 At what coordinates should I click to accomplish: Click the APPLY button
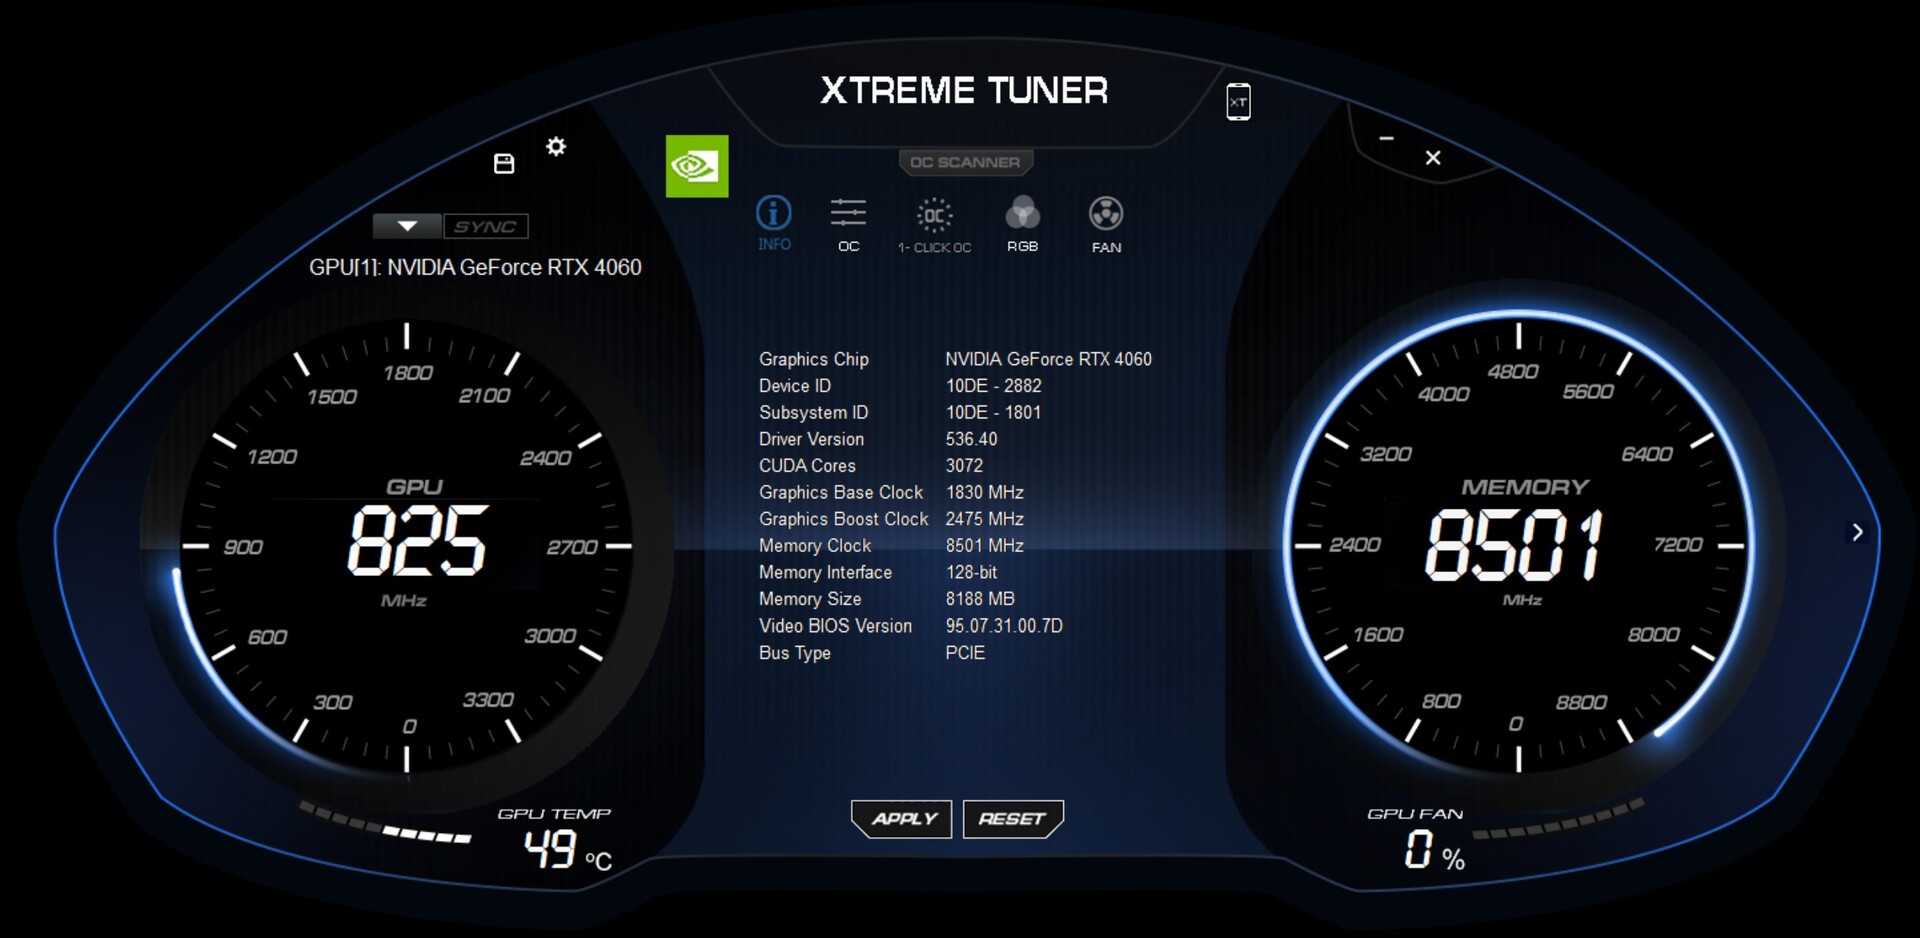coord(902,819)
